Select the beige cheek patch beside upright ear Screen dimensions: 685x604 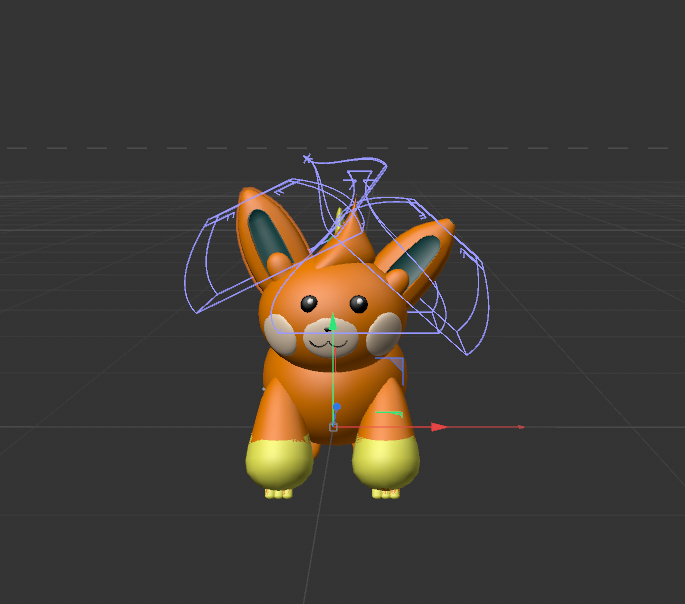pyautogui.click(x=280, y=335)
